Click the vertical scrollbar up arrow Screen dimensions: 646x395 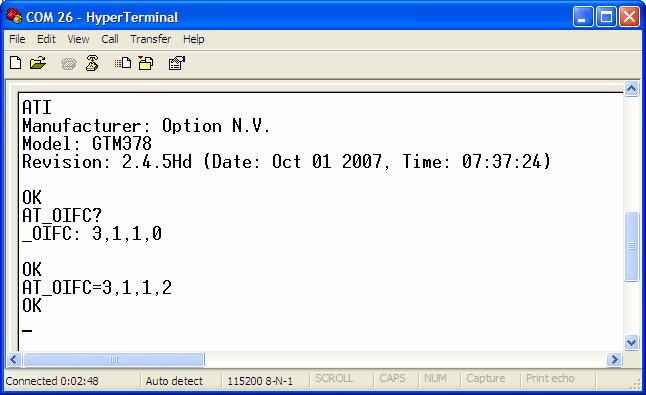pos(631,89)
